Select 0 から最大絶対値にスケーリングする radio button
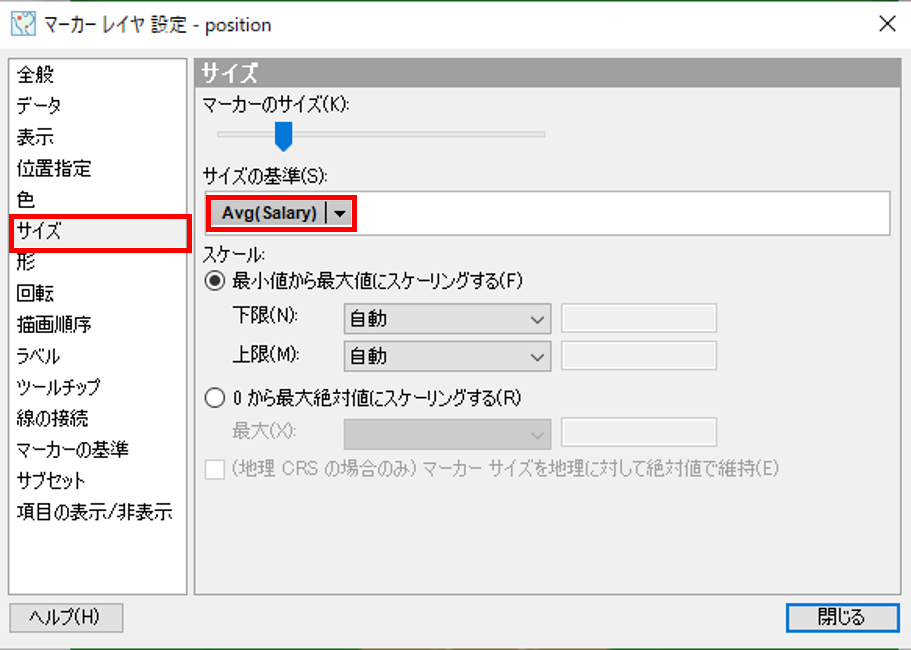This screenshot has height=650, width=911. [x=215, y=398]
